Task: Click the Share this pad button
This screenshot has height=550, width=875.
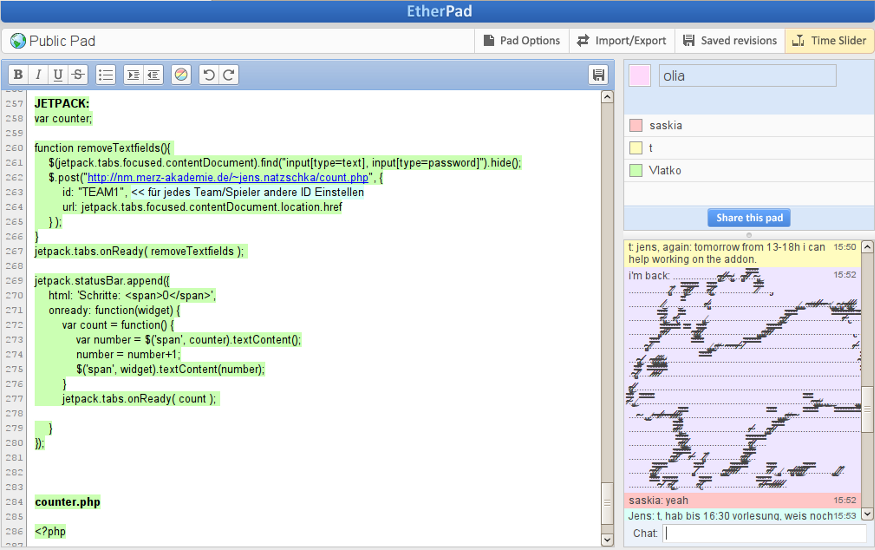Action: pos(749,218)
